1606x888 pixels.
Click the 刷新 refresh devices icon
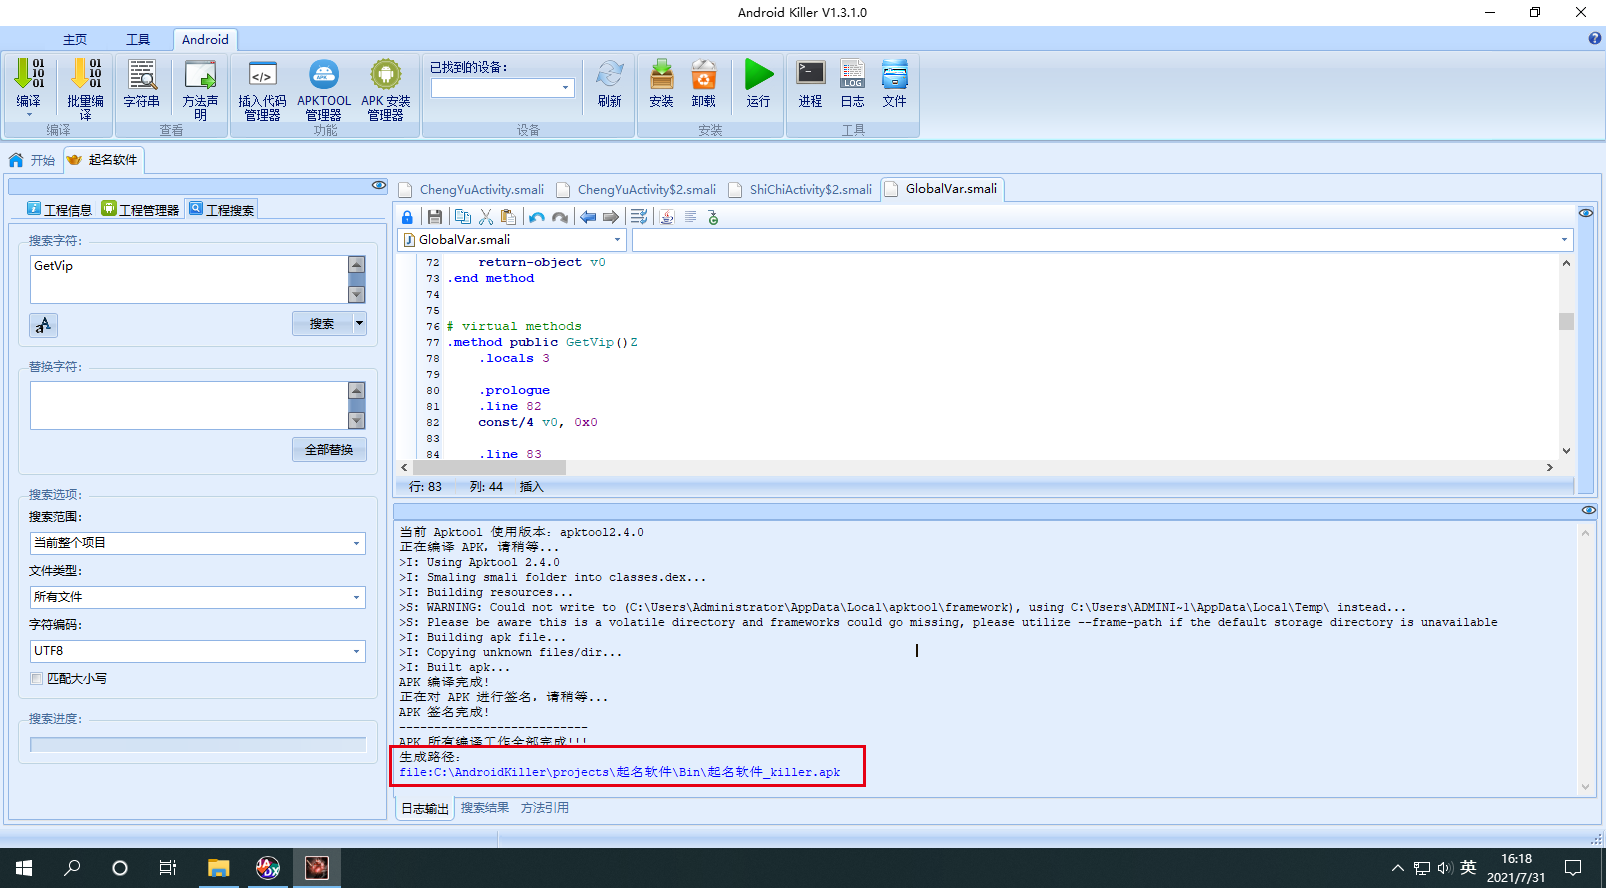tap(610, 74)
